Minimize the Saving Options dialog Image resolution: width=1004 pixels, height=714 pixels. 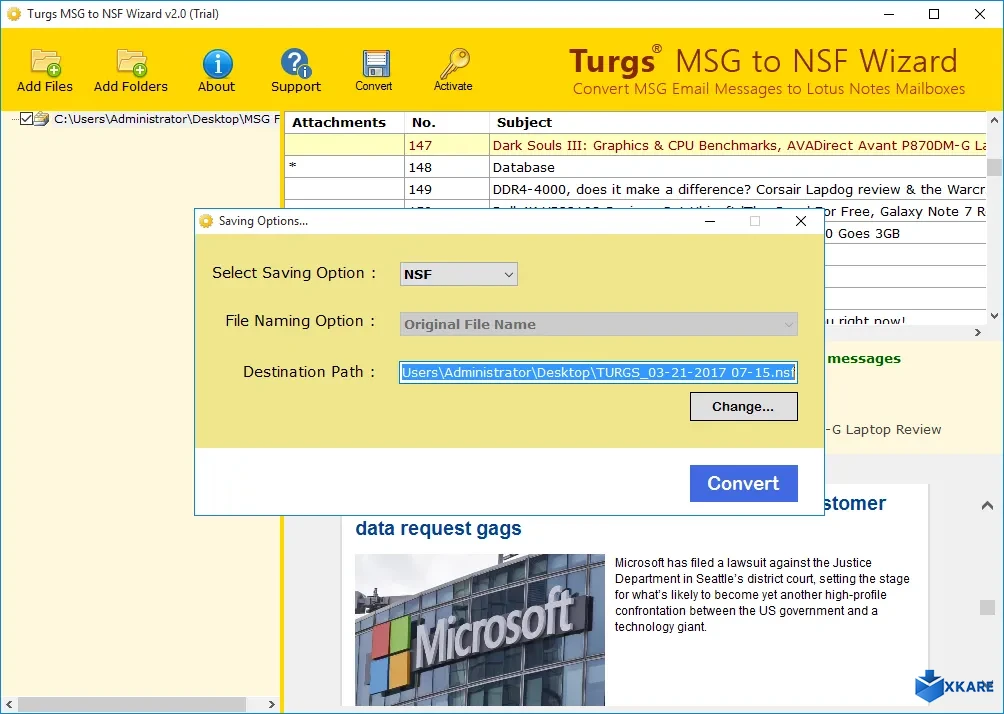coord(709,221)
